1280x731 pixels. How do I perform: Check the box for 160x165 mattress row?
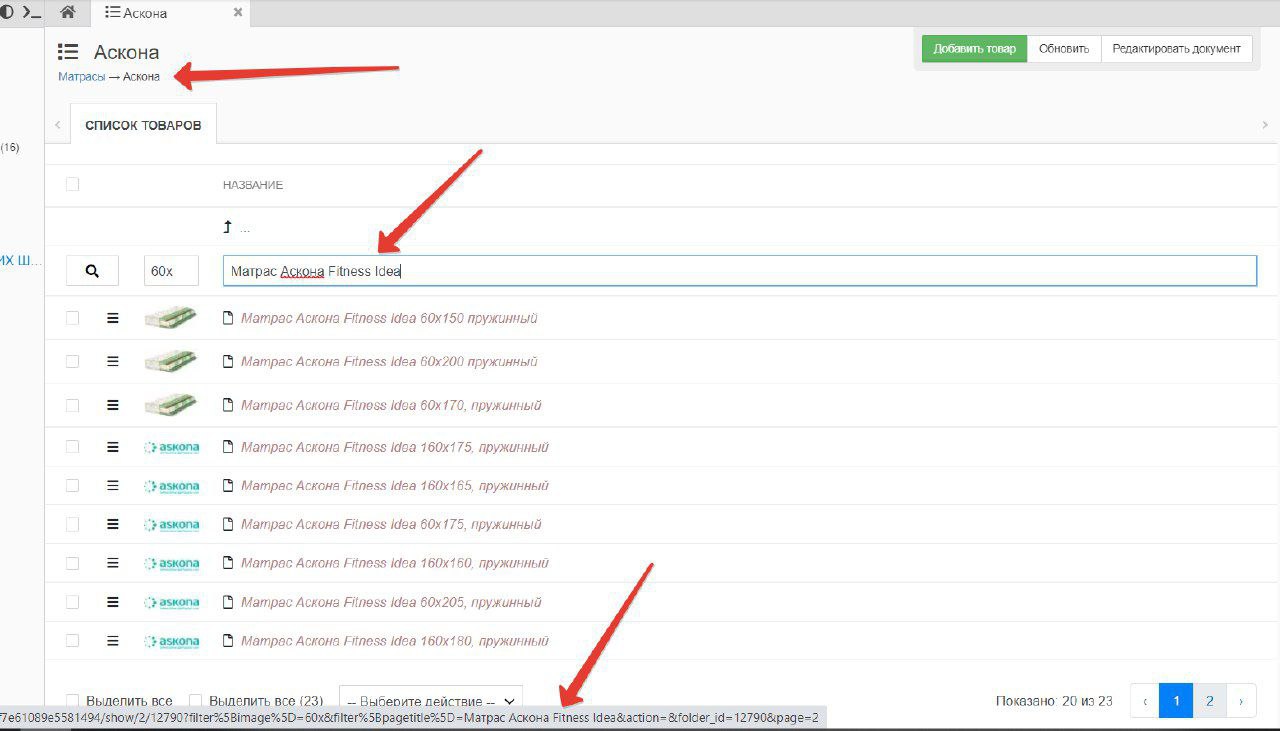[x=72, y=485]
